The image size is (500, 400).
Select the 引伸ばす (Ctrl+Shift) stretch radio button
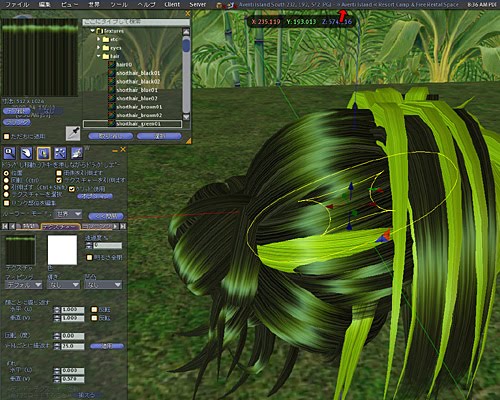point(6,187)
